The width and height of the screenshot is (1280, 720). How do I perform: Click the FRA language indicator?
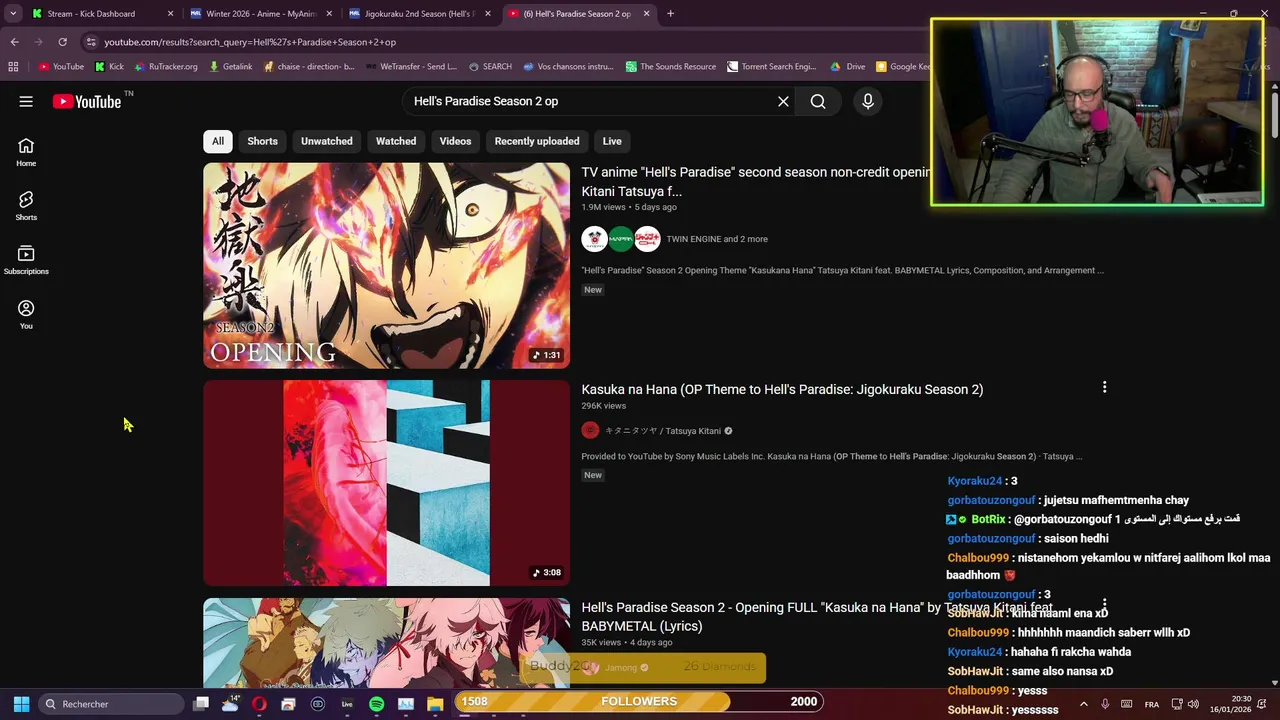(x=1151, y=704)
